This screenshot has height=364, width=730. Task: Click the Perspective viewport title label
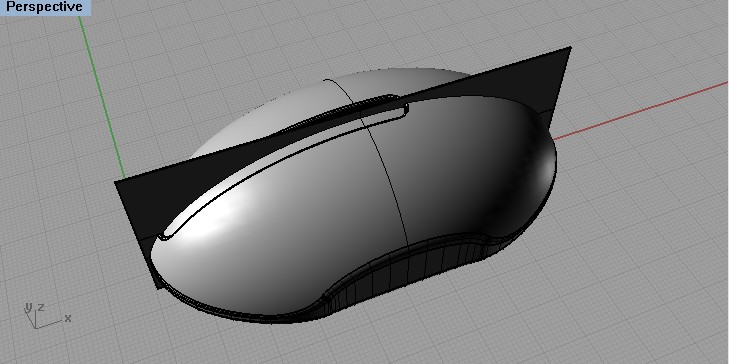click(x=44, y=7)
